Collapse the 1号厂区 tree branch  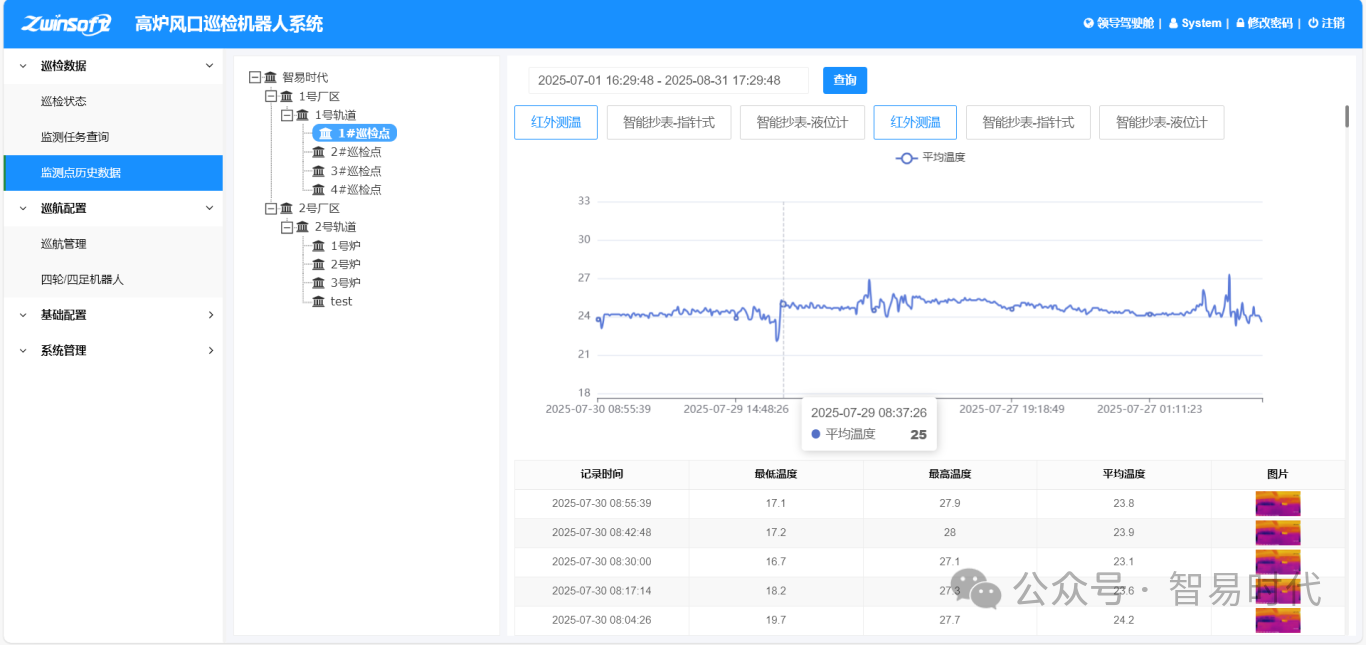271,96
